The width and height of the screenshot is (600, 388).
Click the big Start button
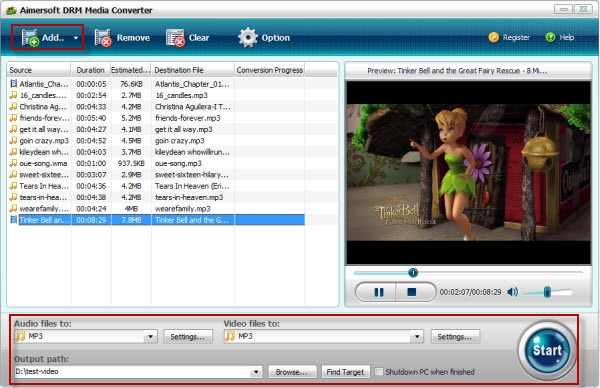coord(547,350)
